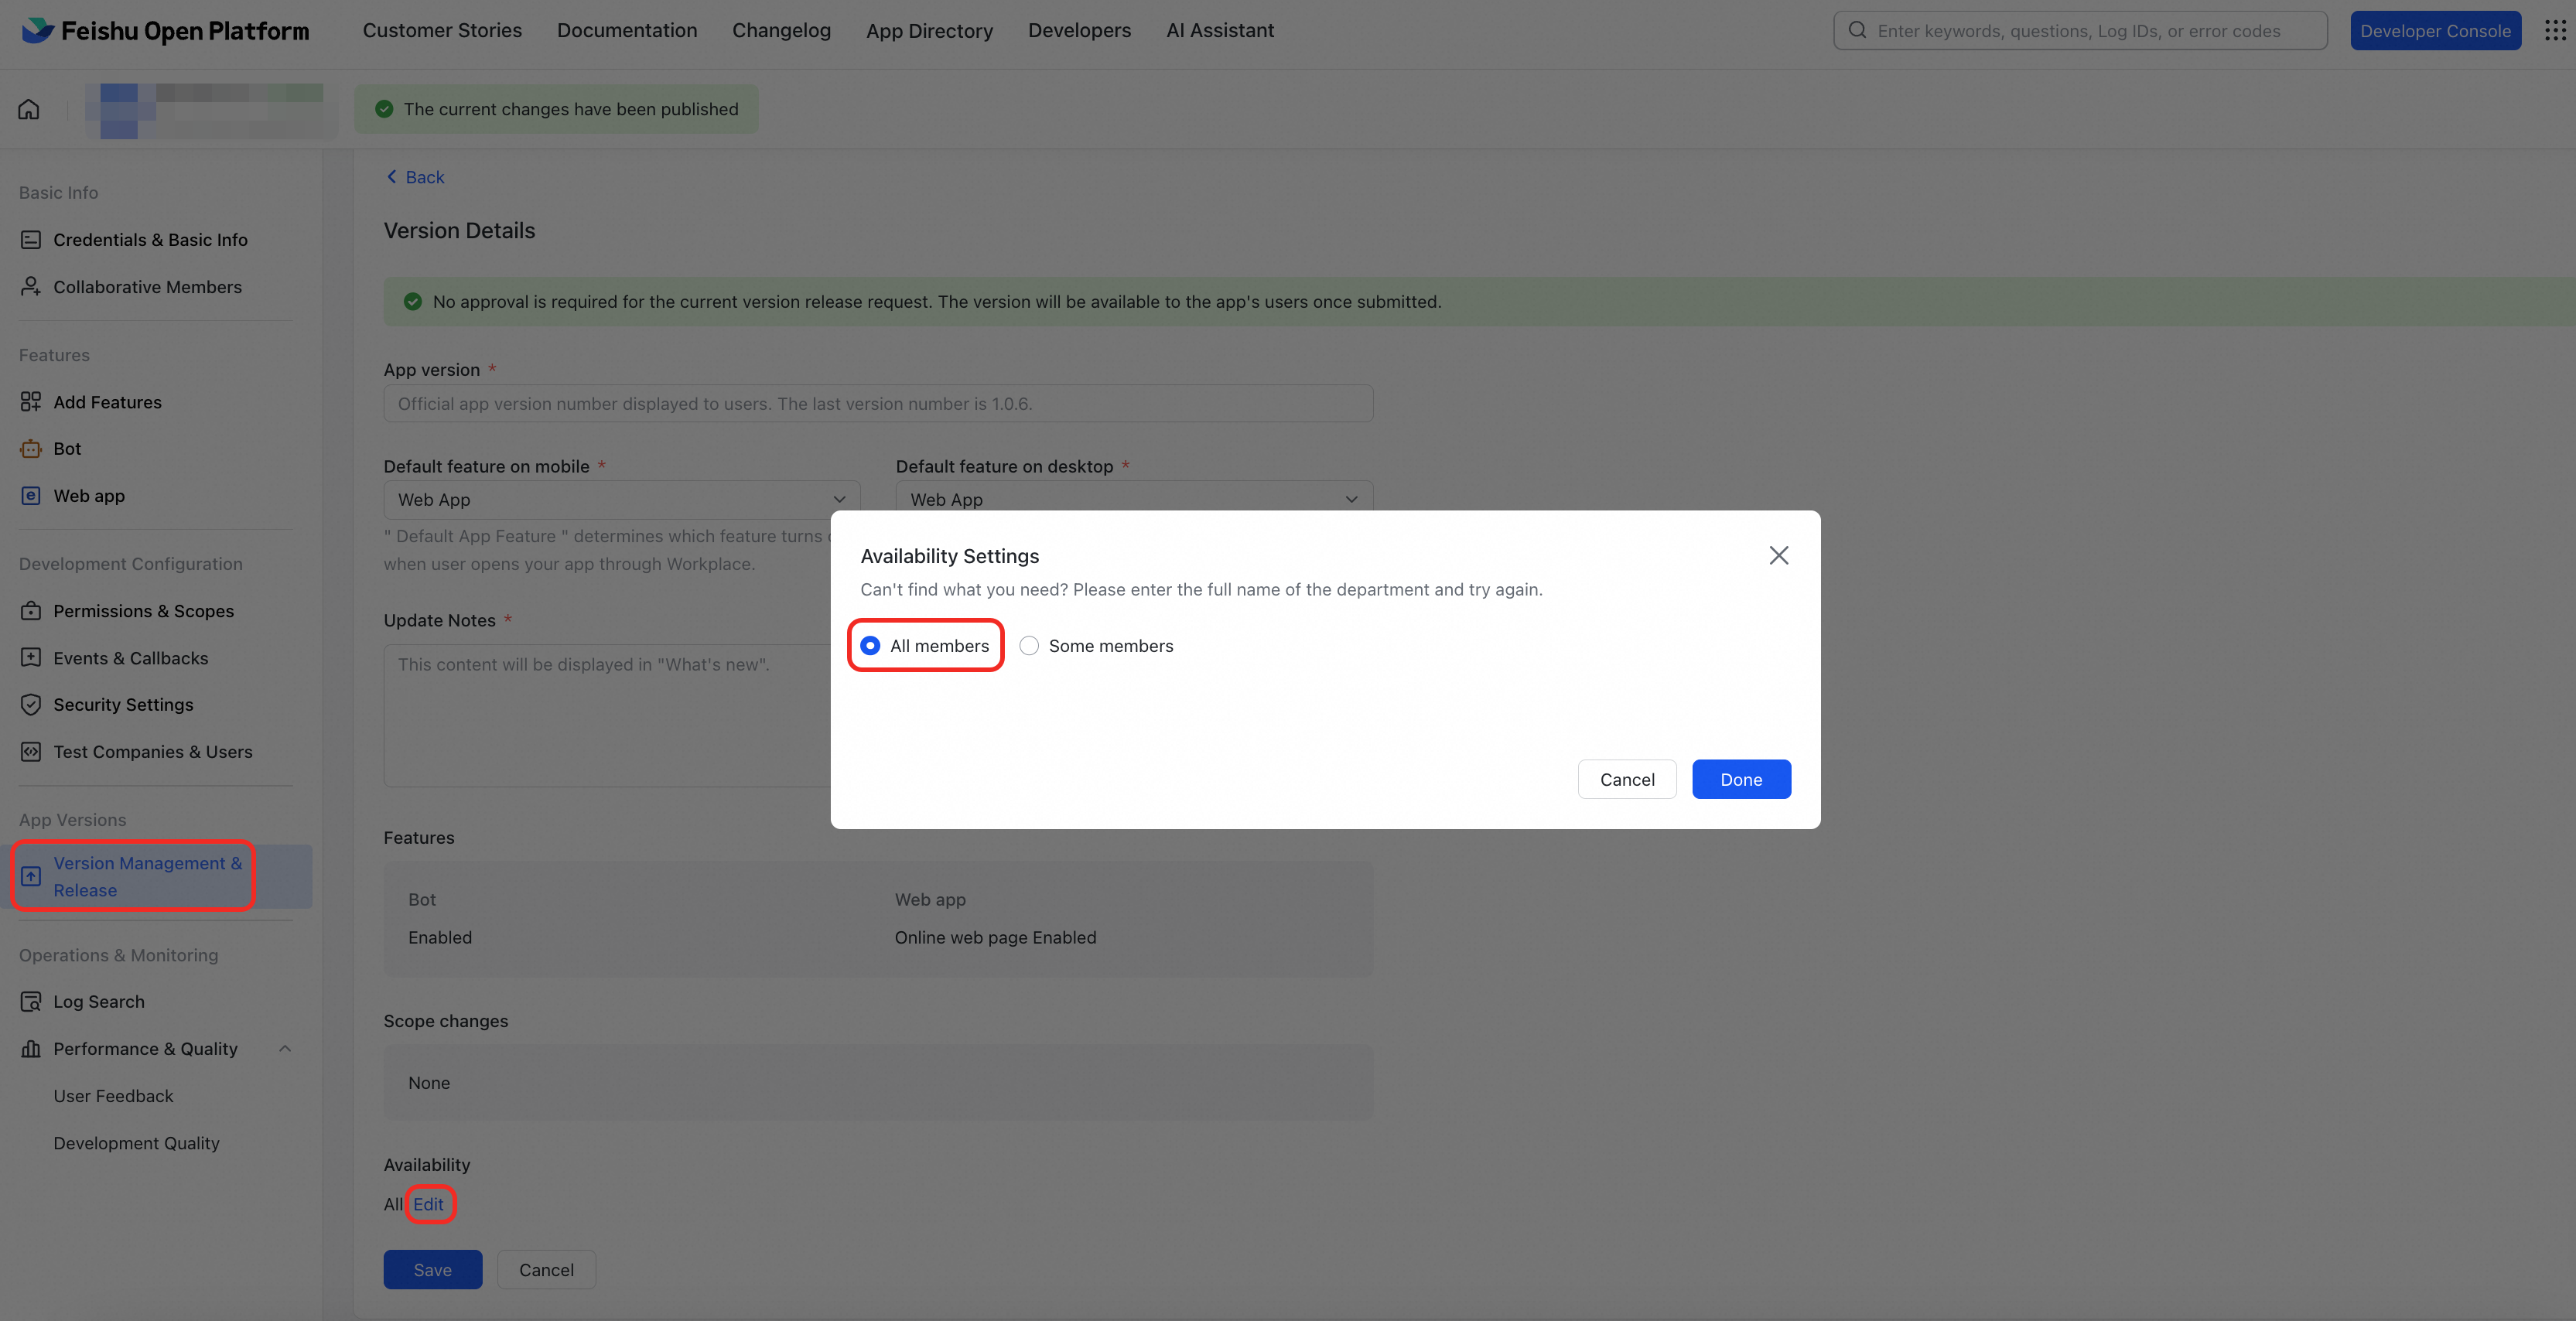Viewport: 2576px width, 1321px height.
Task: Click the Bot robot icon in sidebar
Action: 31,449
